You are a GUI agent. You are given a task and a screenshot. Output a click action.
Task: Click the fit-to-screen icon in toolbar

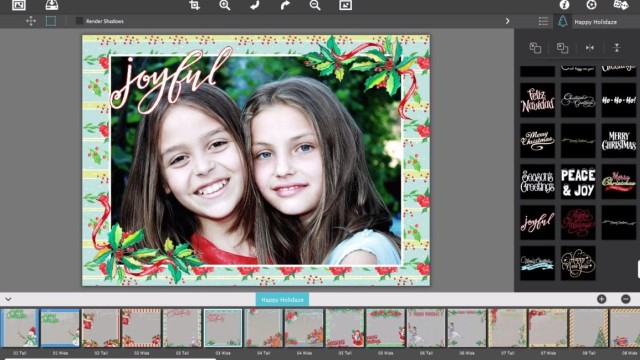pos(345,5)
